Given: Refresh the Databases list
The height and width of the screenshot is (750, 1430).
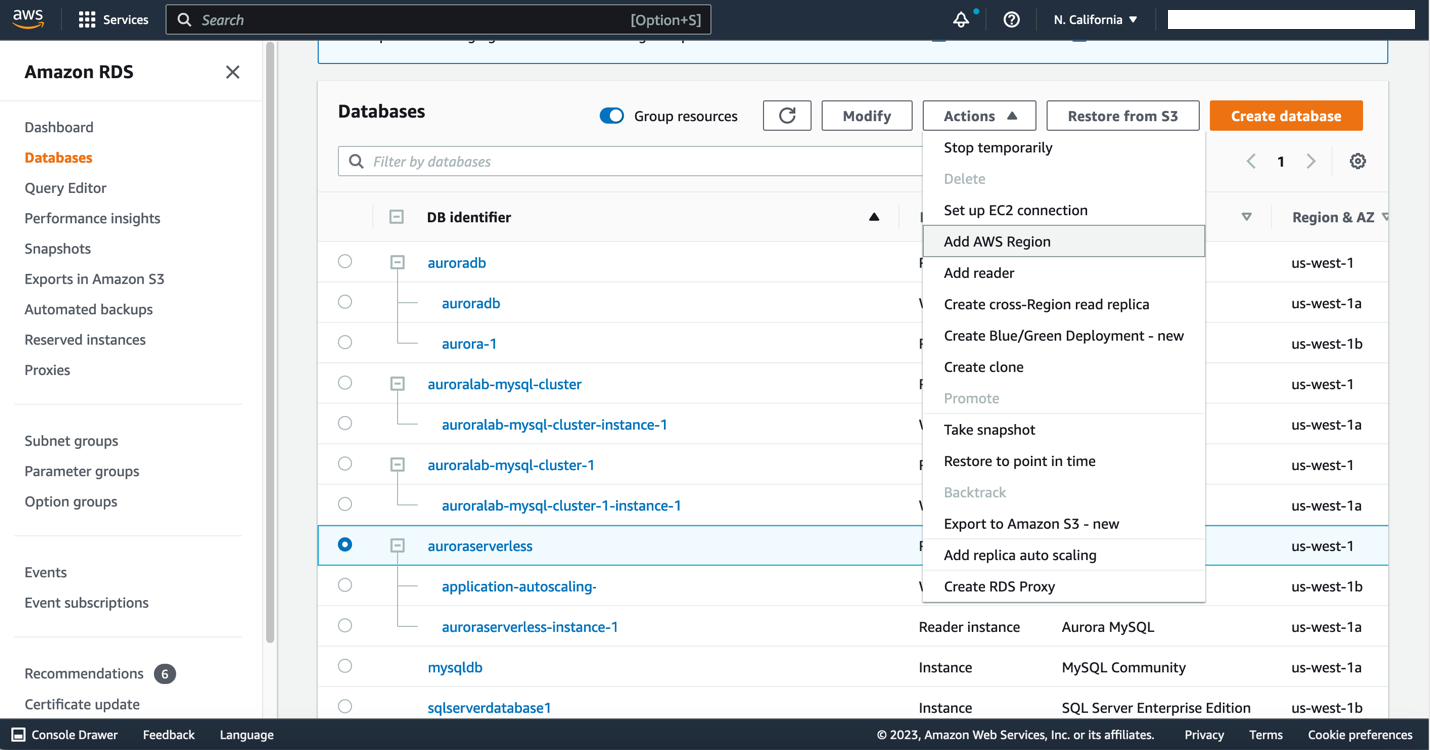Looking at the screenshot, I should coord(787,116).
